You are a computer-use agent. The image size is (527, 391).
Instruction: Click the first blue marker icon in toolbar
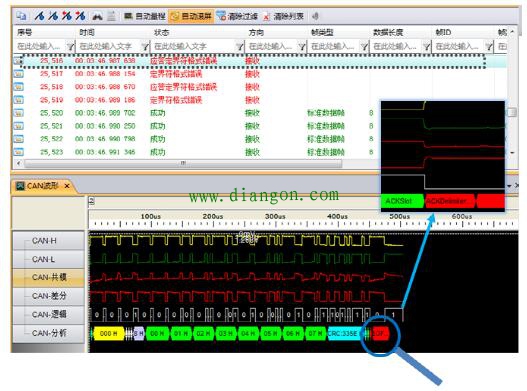point(40,16)
